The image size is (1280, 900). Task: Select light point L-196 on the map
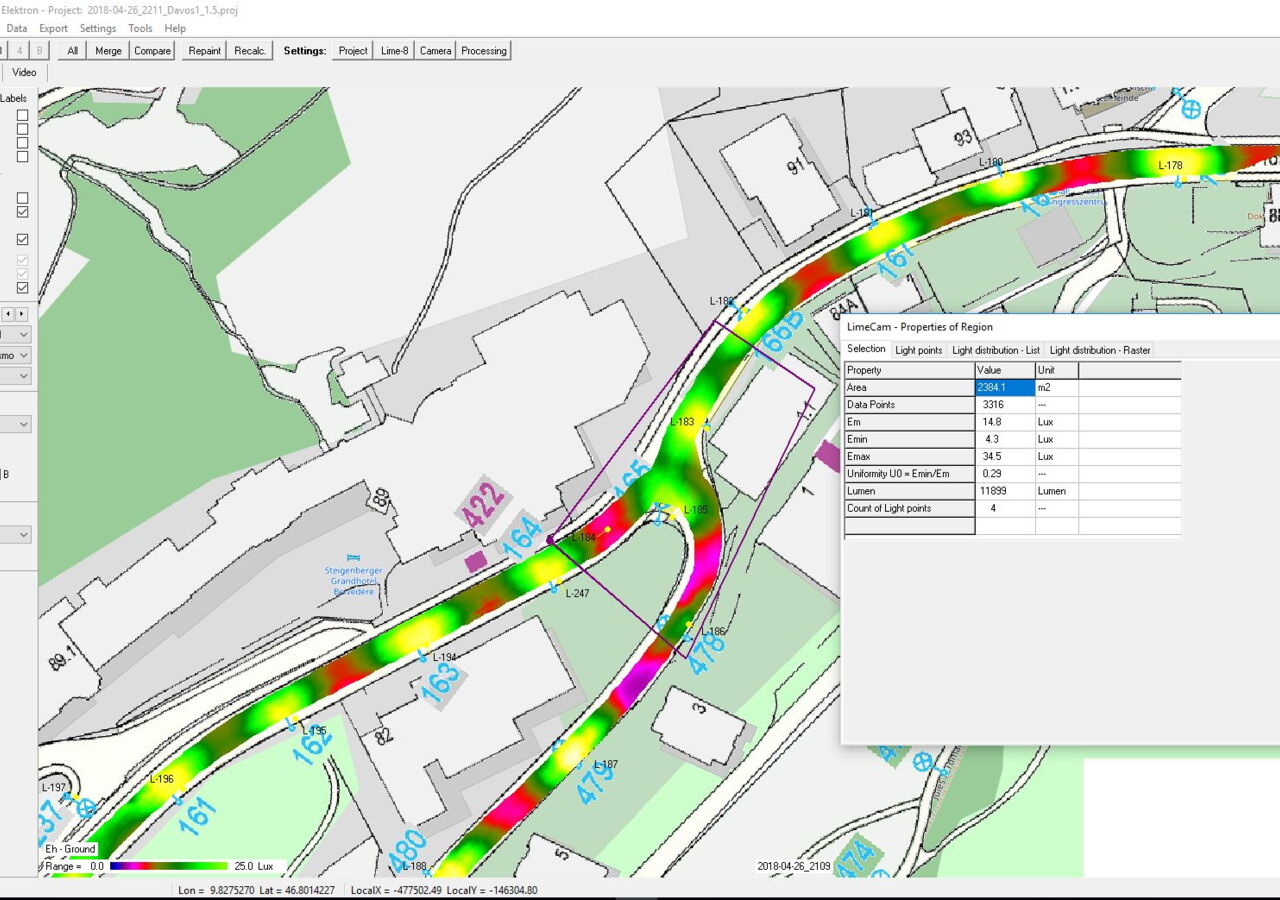161,779
